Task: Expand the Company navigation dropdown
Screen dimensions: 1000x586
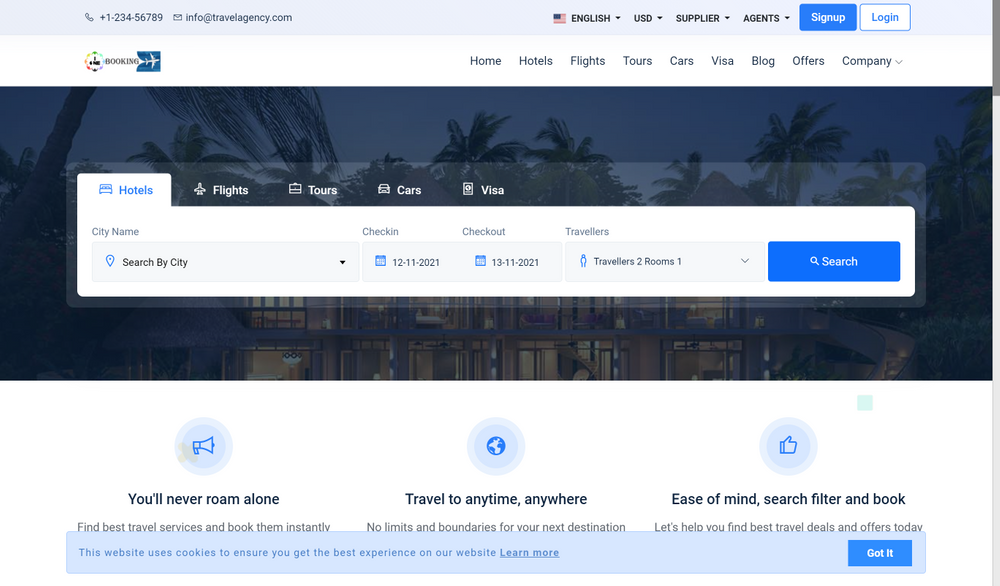Action: (871, 61)
